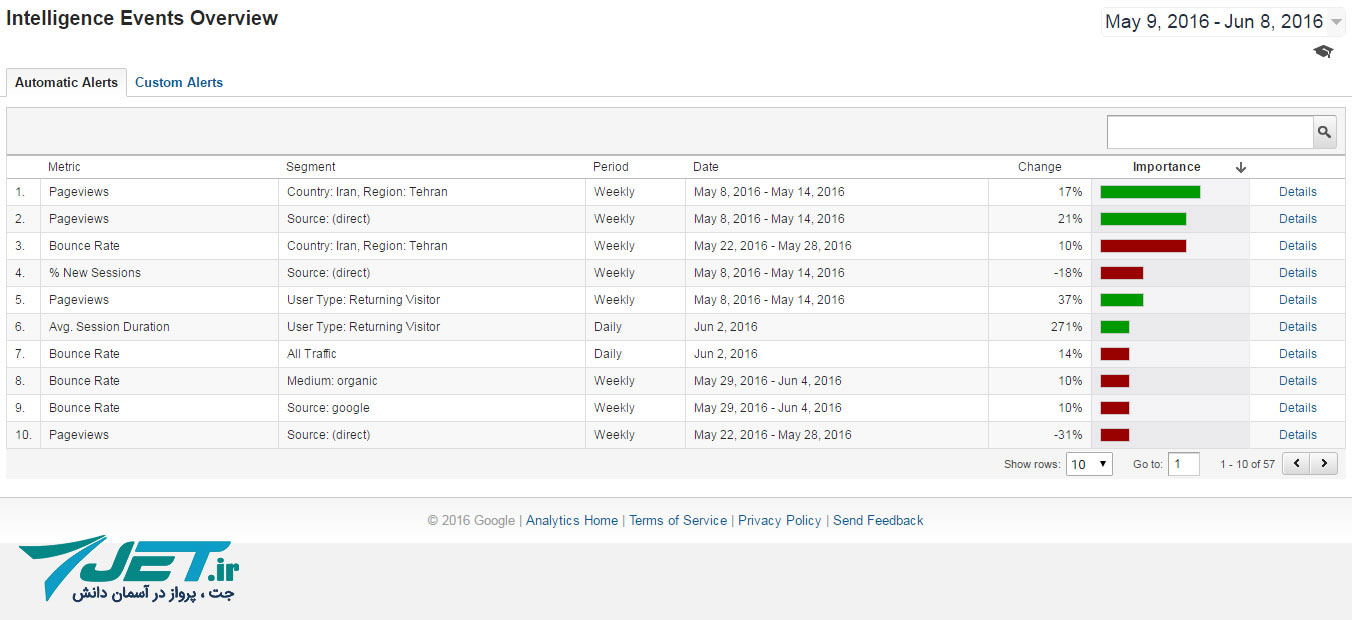Click the row 6 green importance bar
Image resolution: width=1352 pixels, height=620 pixels.
coord(1115,327)
